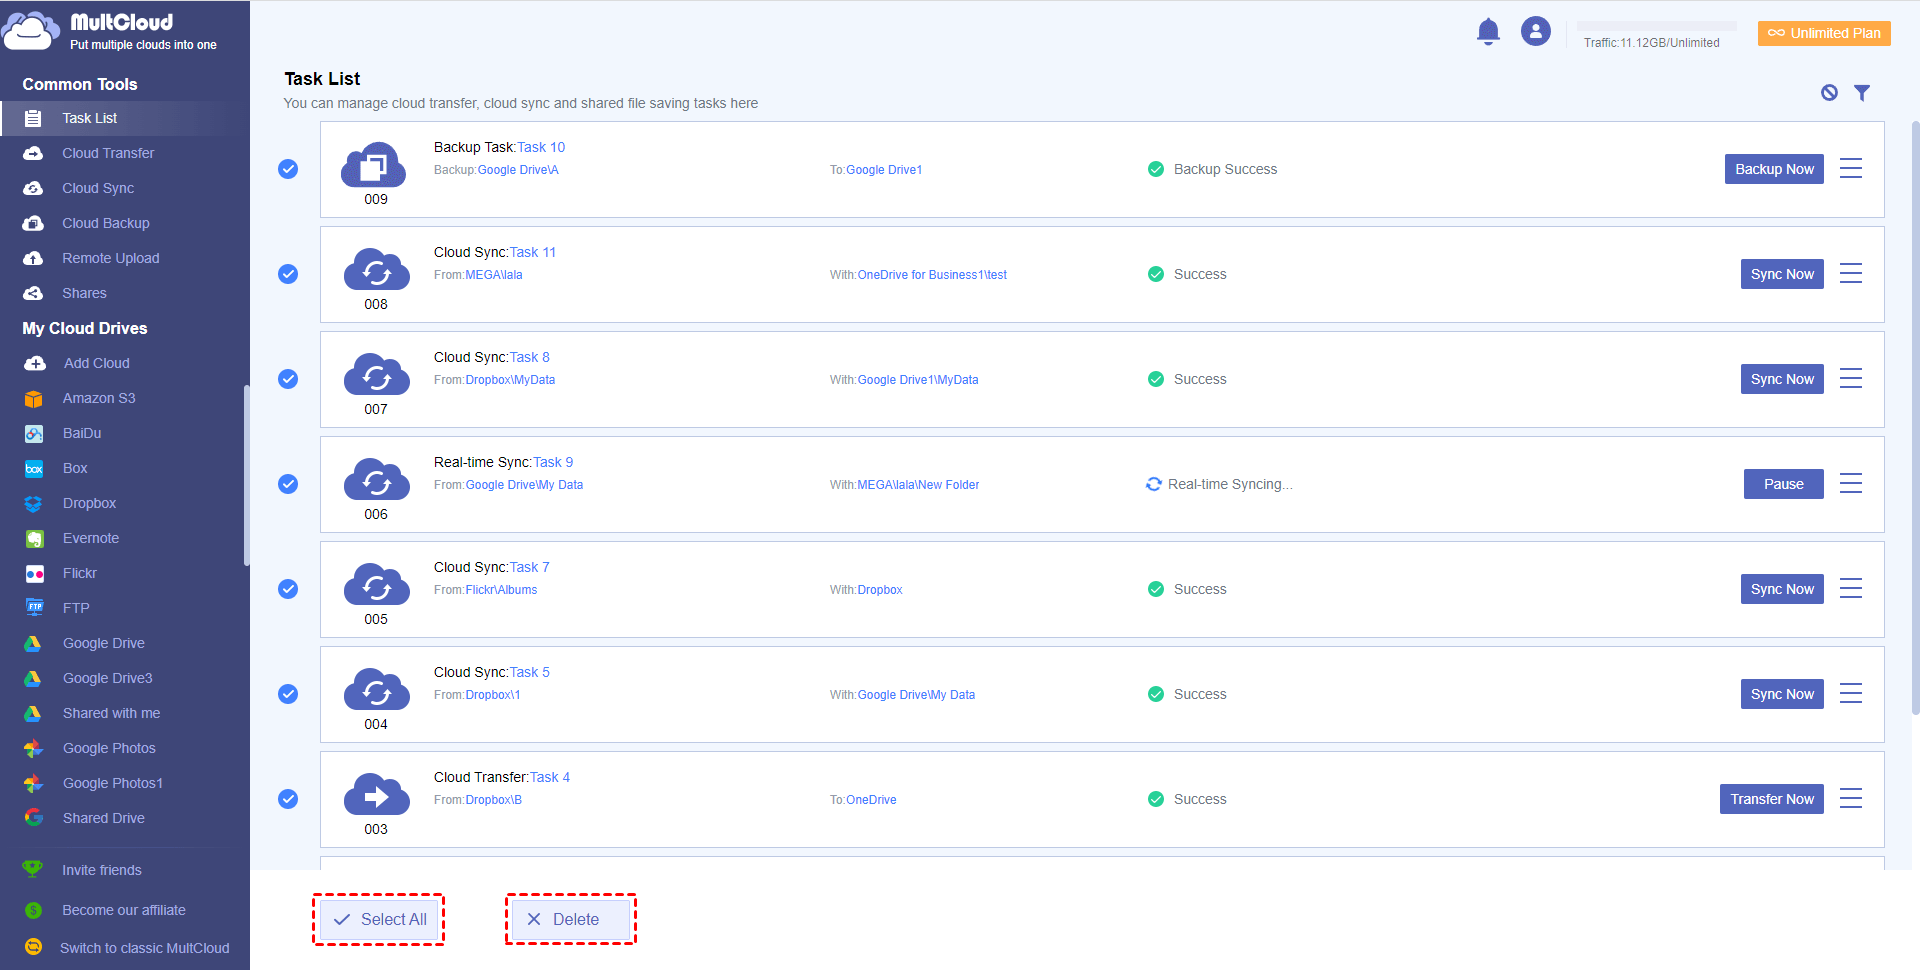Click the notification bell icon
Screen dimensions: 1920x970
click(x=1488, y=32)
